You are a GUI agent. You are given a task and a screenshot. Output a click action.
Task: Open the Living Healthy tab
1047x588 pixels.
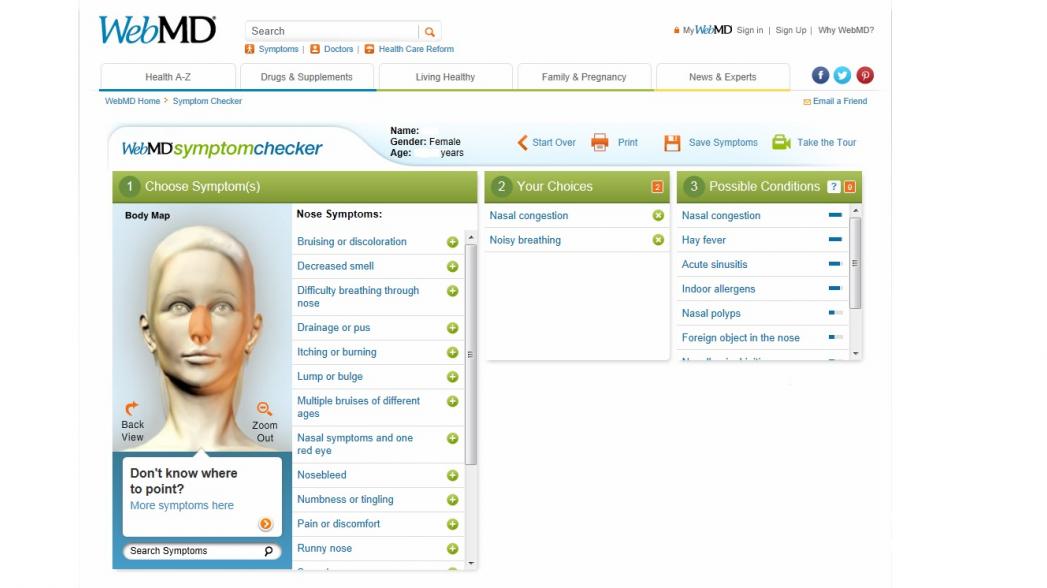point(445,77)
